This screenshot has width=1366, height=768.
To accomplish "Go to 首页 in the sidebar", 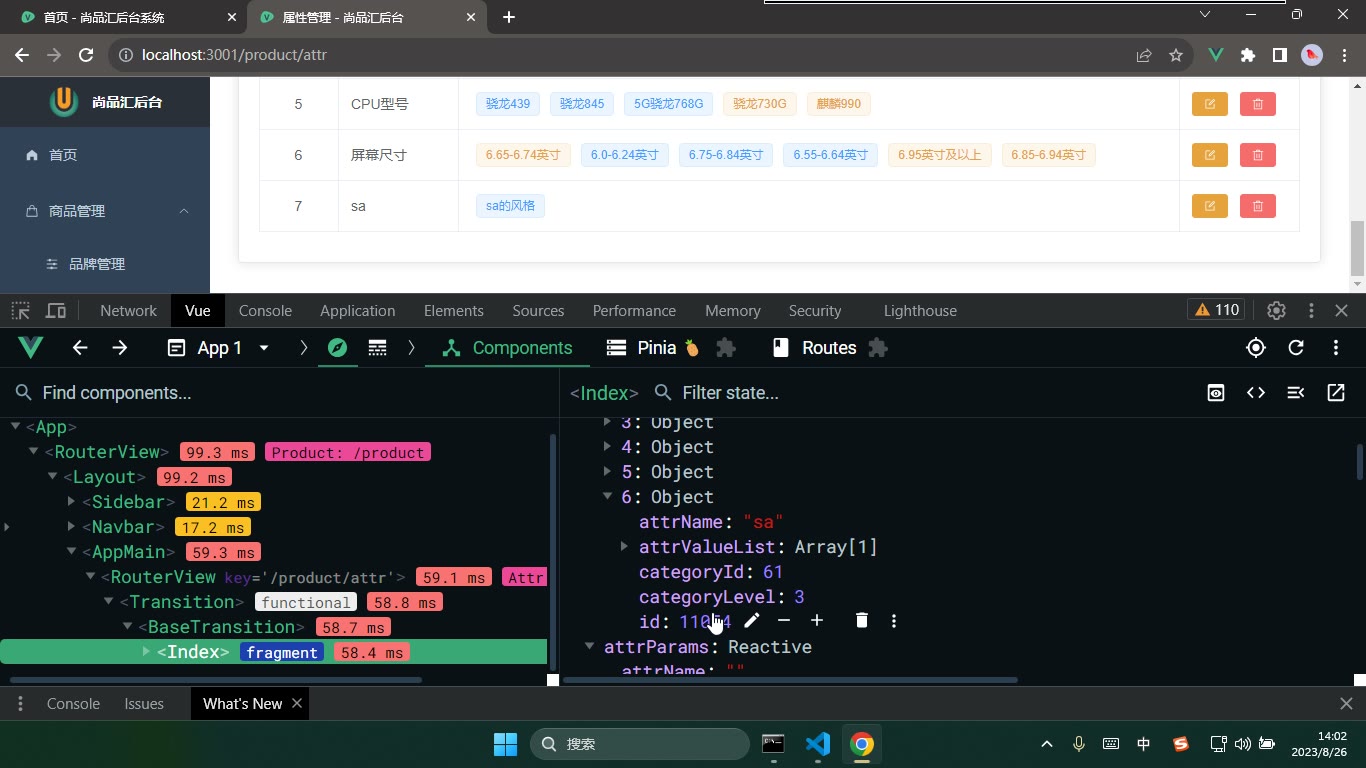I will click(105, 155).
